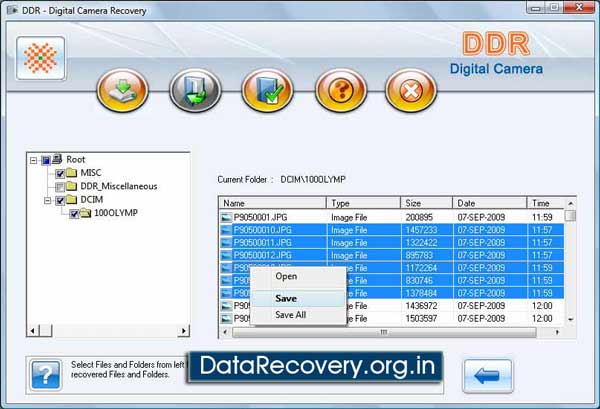Click file list vertical scrollbar down arrow
600x409 pixels.
(x=571, y=319)
